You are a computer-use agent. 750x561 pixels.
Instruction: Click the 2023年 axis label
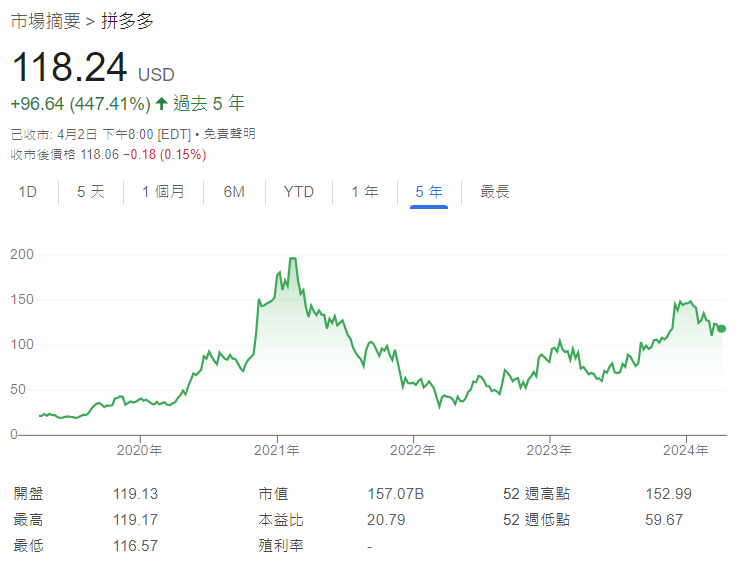click(549, 450)
